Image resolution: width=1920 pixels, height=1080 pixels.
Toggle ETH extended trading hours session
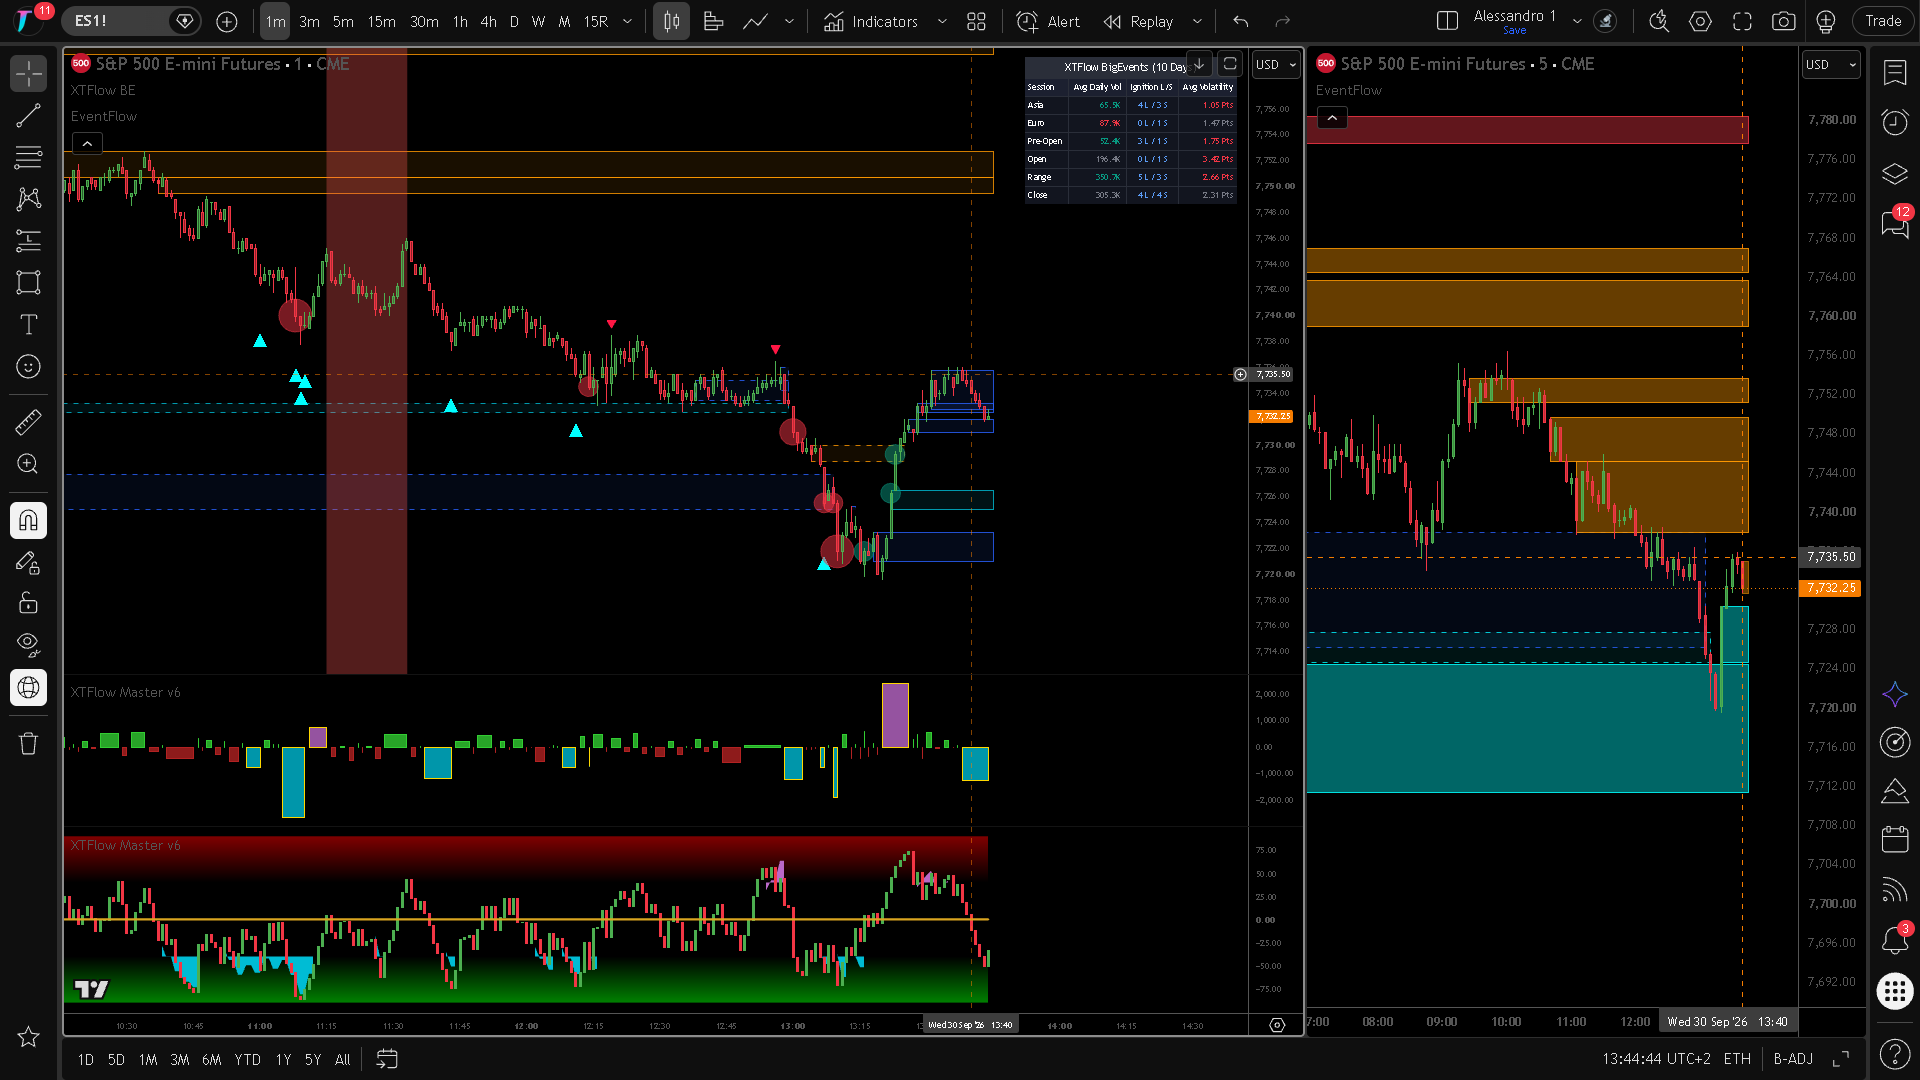[x=1737, y=1059]
